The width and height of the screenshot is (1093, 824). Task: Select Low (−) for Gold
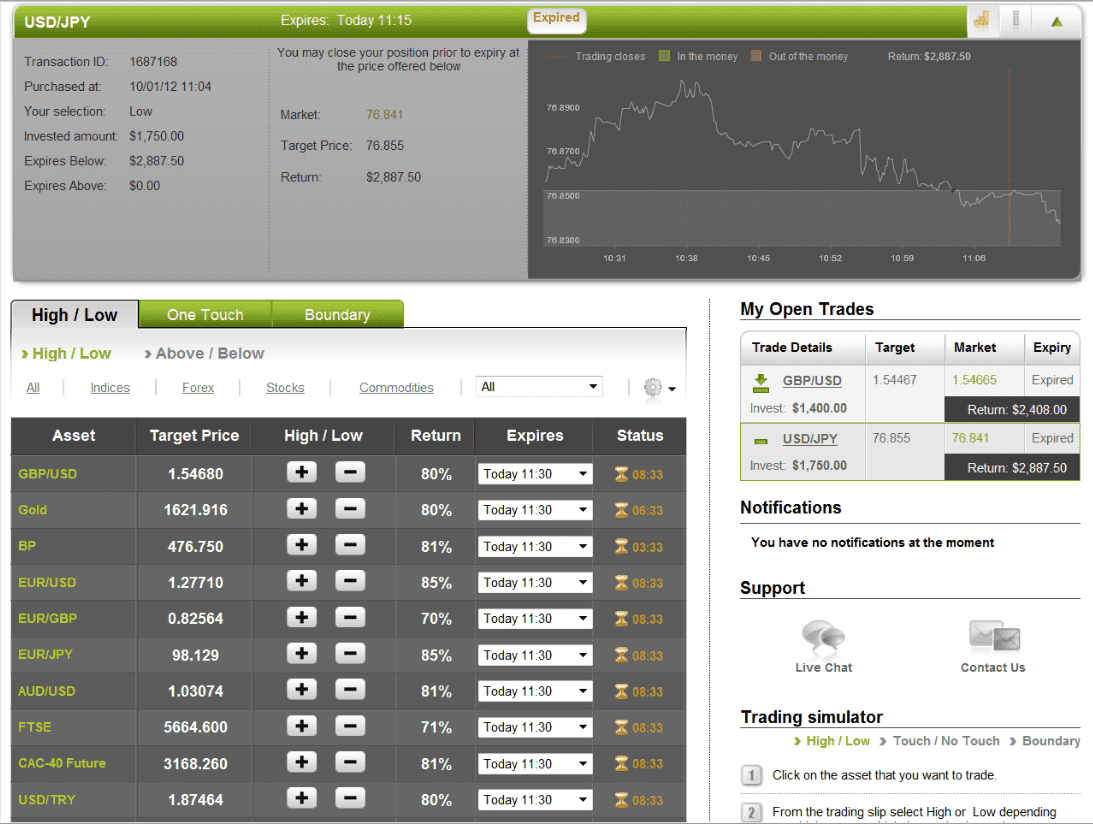348,509
